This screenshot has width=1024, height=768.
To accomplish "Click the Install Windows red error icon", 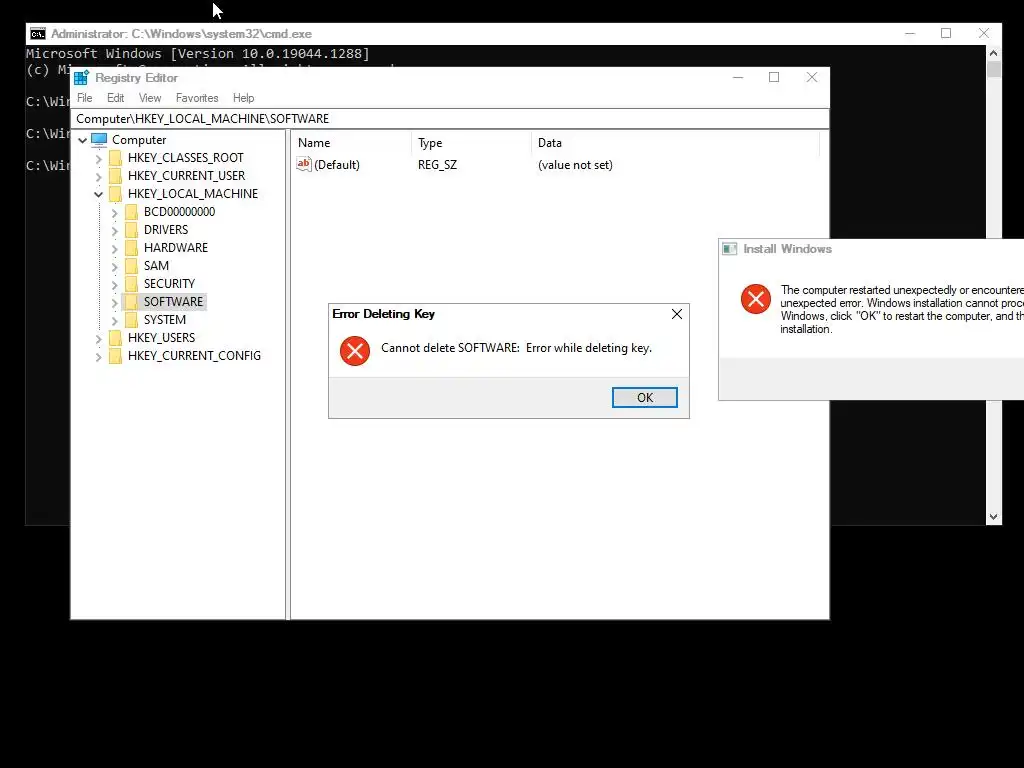I will coord(756,299).
